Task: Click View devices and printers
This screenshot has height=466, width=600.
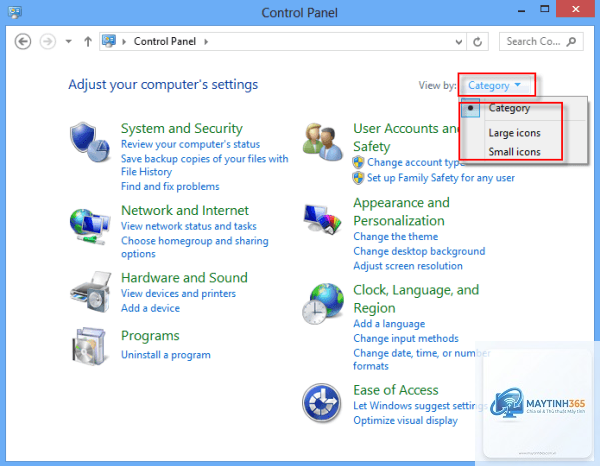Action: pos(178,294)
